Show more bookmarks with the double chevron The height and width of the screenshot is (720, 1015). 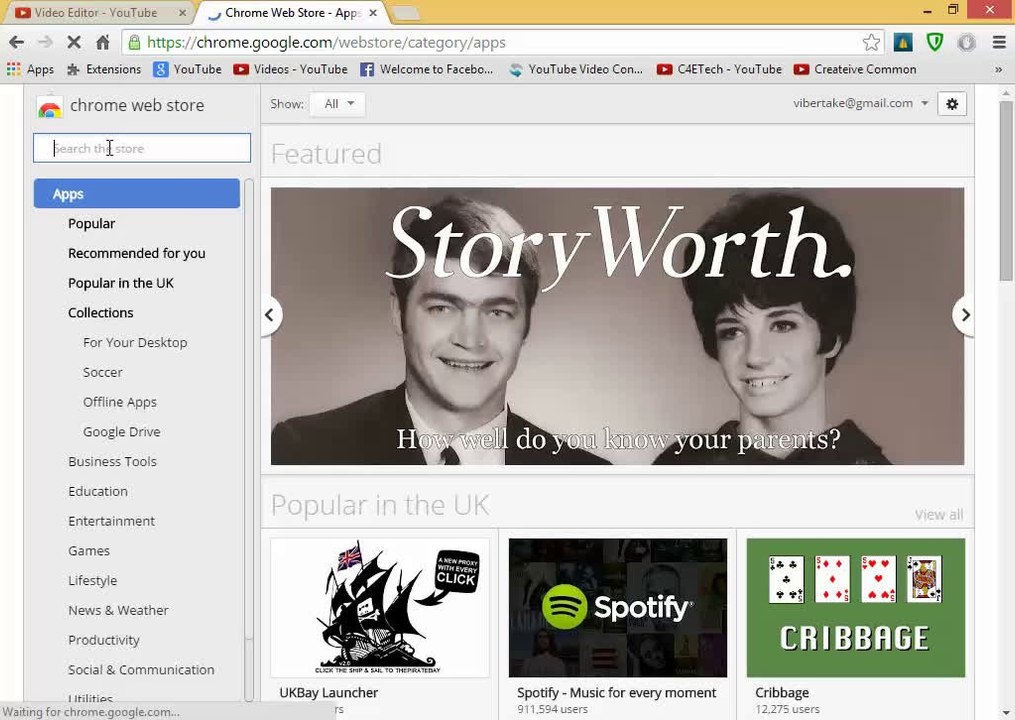coord(998,69)
